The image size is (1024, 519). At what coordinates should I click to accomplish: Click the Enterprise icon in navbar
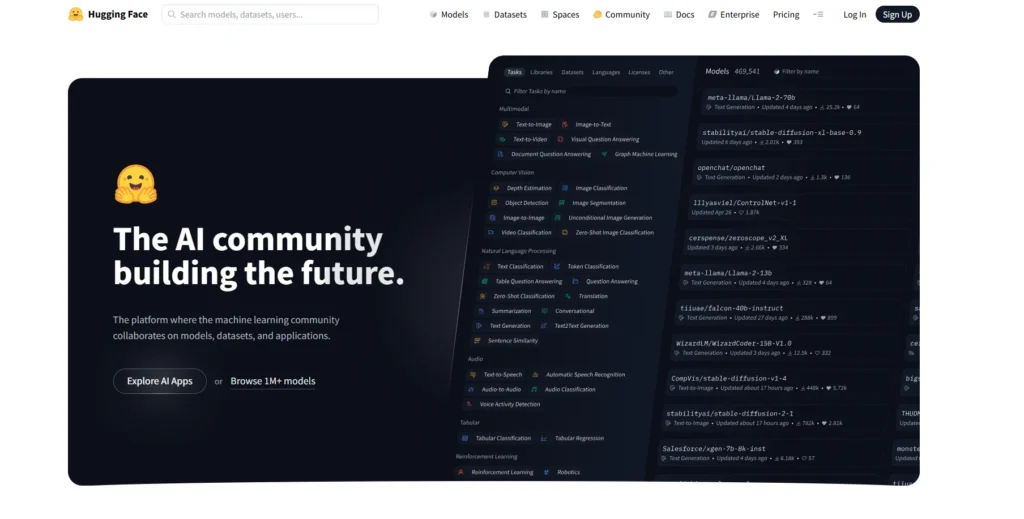(x=712, y=15)
